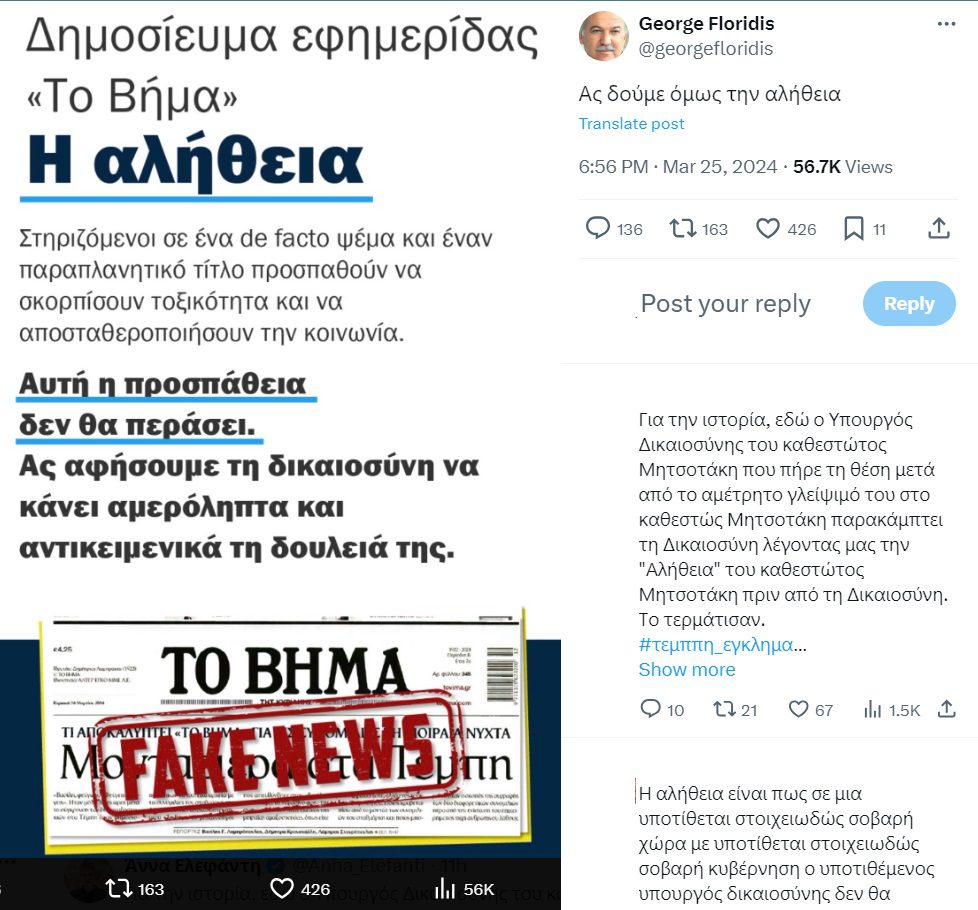Click the heart icon on image overlay bar

coord(281,888)
